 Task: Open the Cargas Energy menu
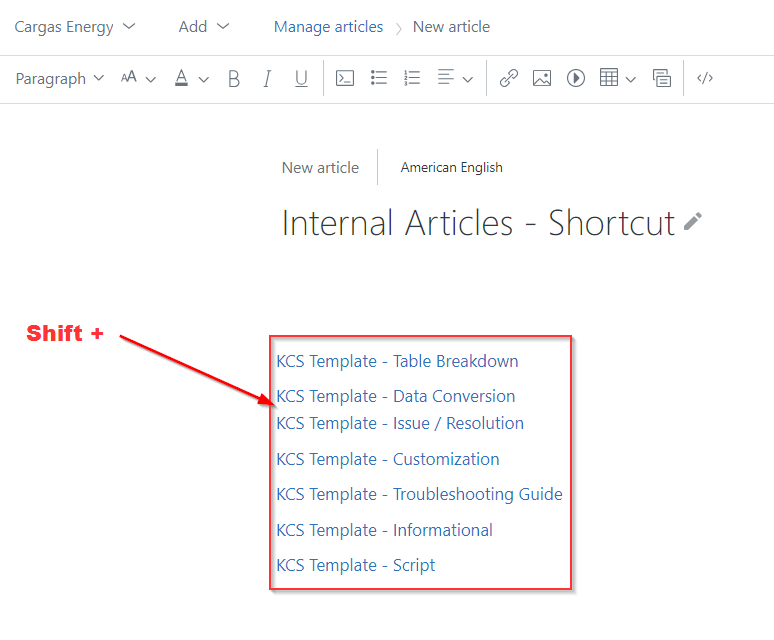click(x=75, y=27)
